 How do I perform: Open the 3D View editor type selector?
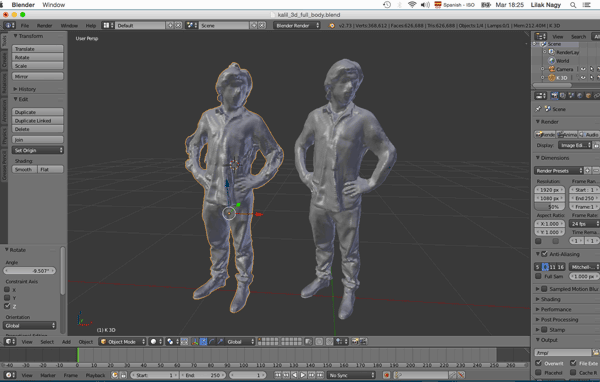(x=10, y=341)
